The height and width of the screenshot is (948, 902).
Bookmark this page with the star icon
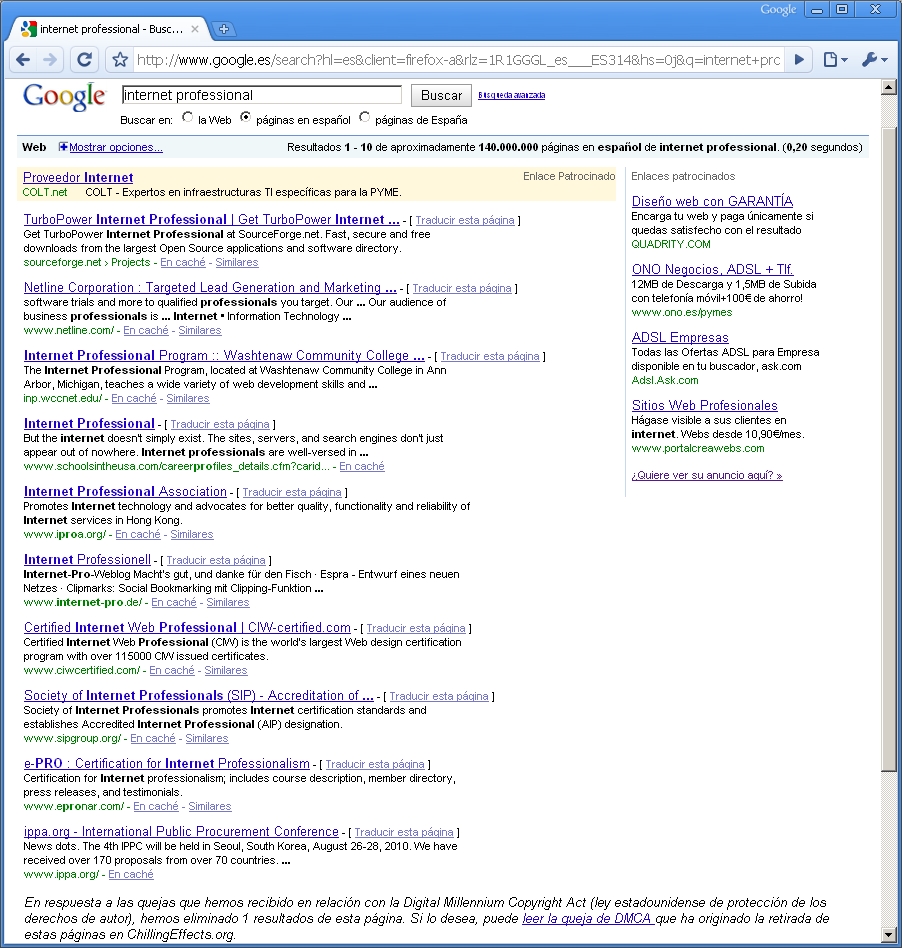(x=120, y=59)
